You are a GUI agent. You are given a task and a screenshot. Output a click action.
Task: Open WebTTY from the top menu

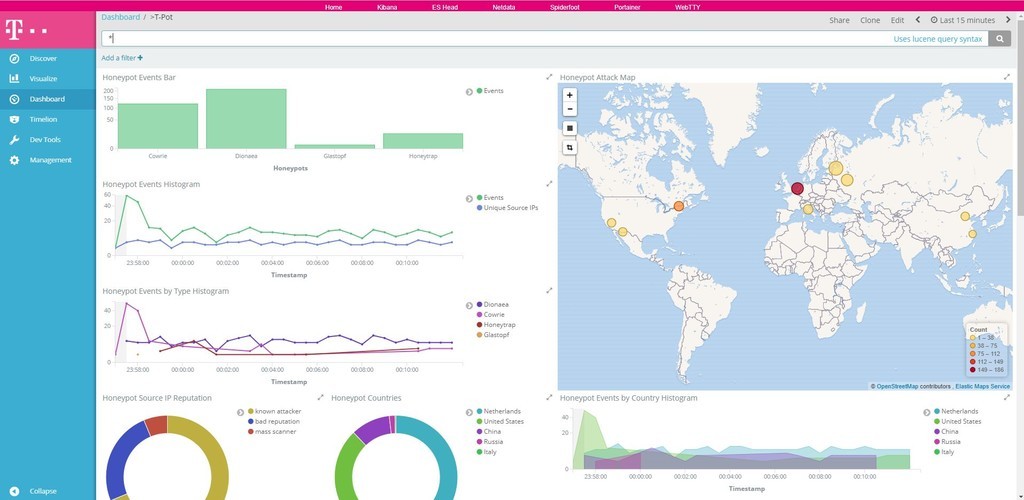click(x=688, y=7)
